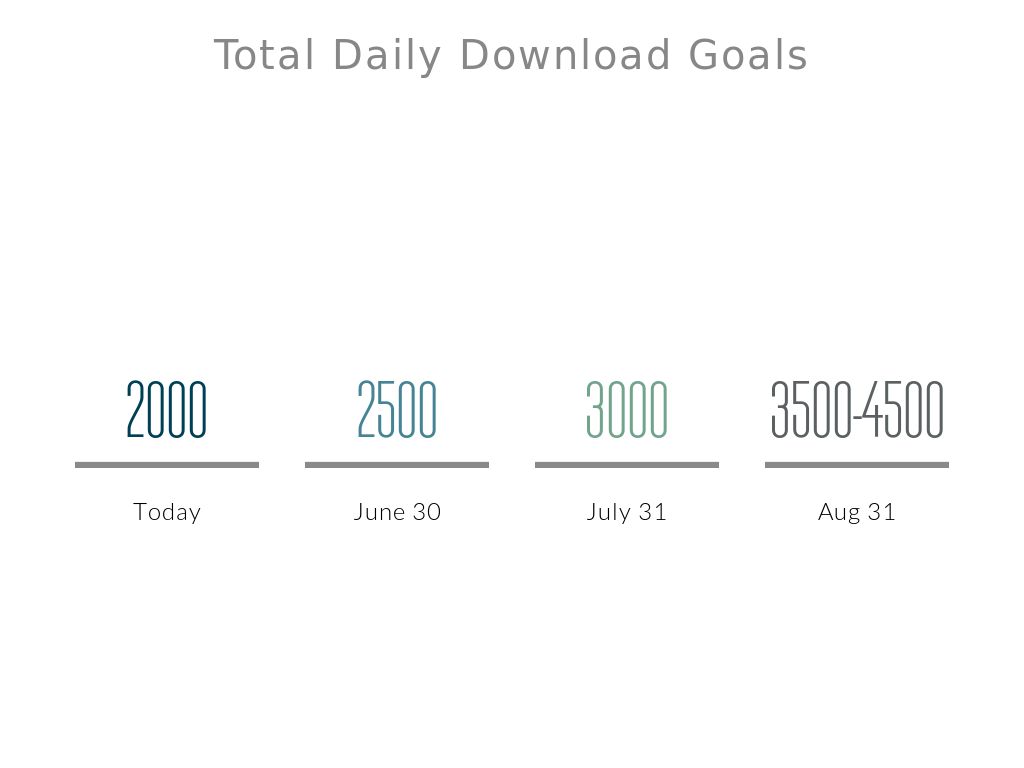Select the teal 2500 number
1024x768 pixels.
[x=397, y=410]
